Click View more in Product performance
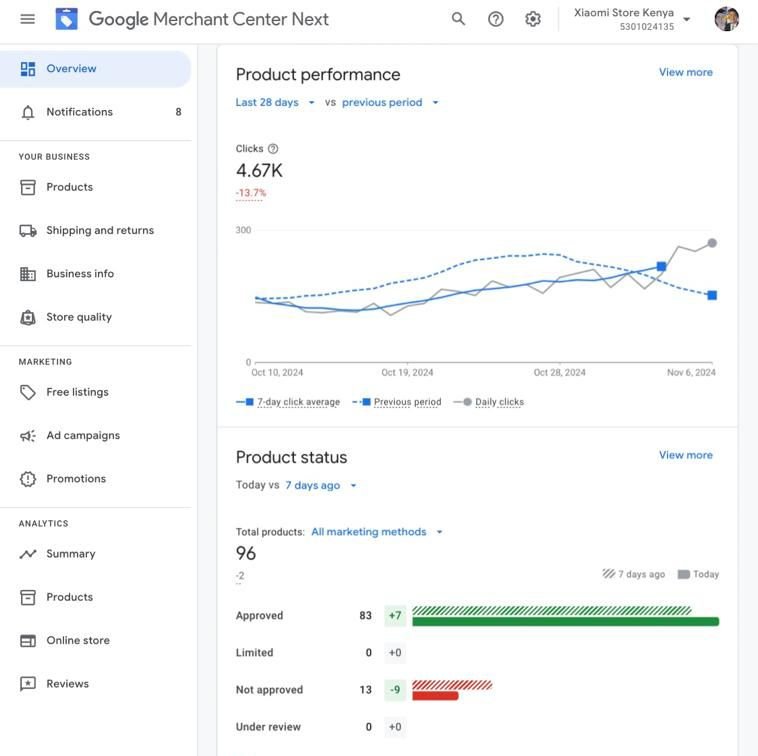This screenshot has width=758, height=756. click(685, 73)
